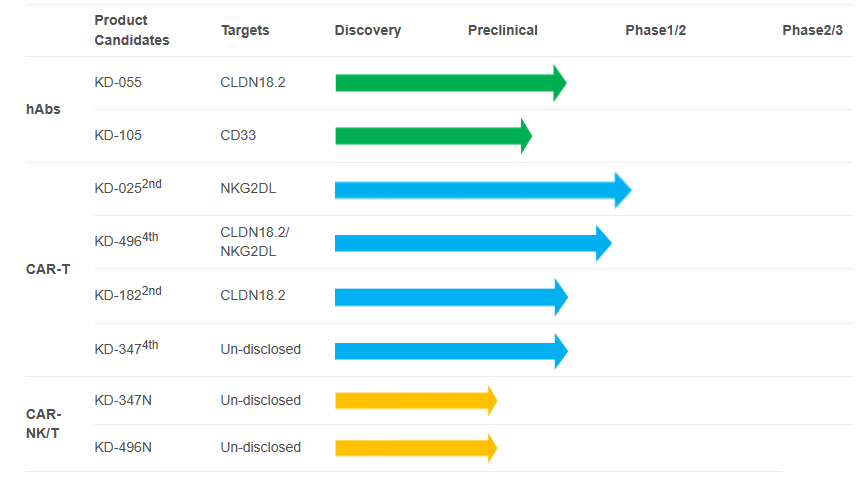Click the KD-347 4th blue arrow bar
858x480 pixels.
pyautogui.click(x=450, y=350)
